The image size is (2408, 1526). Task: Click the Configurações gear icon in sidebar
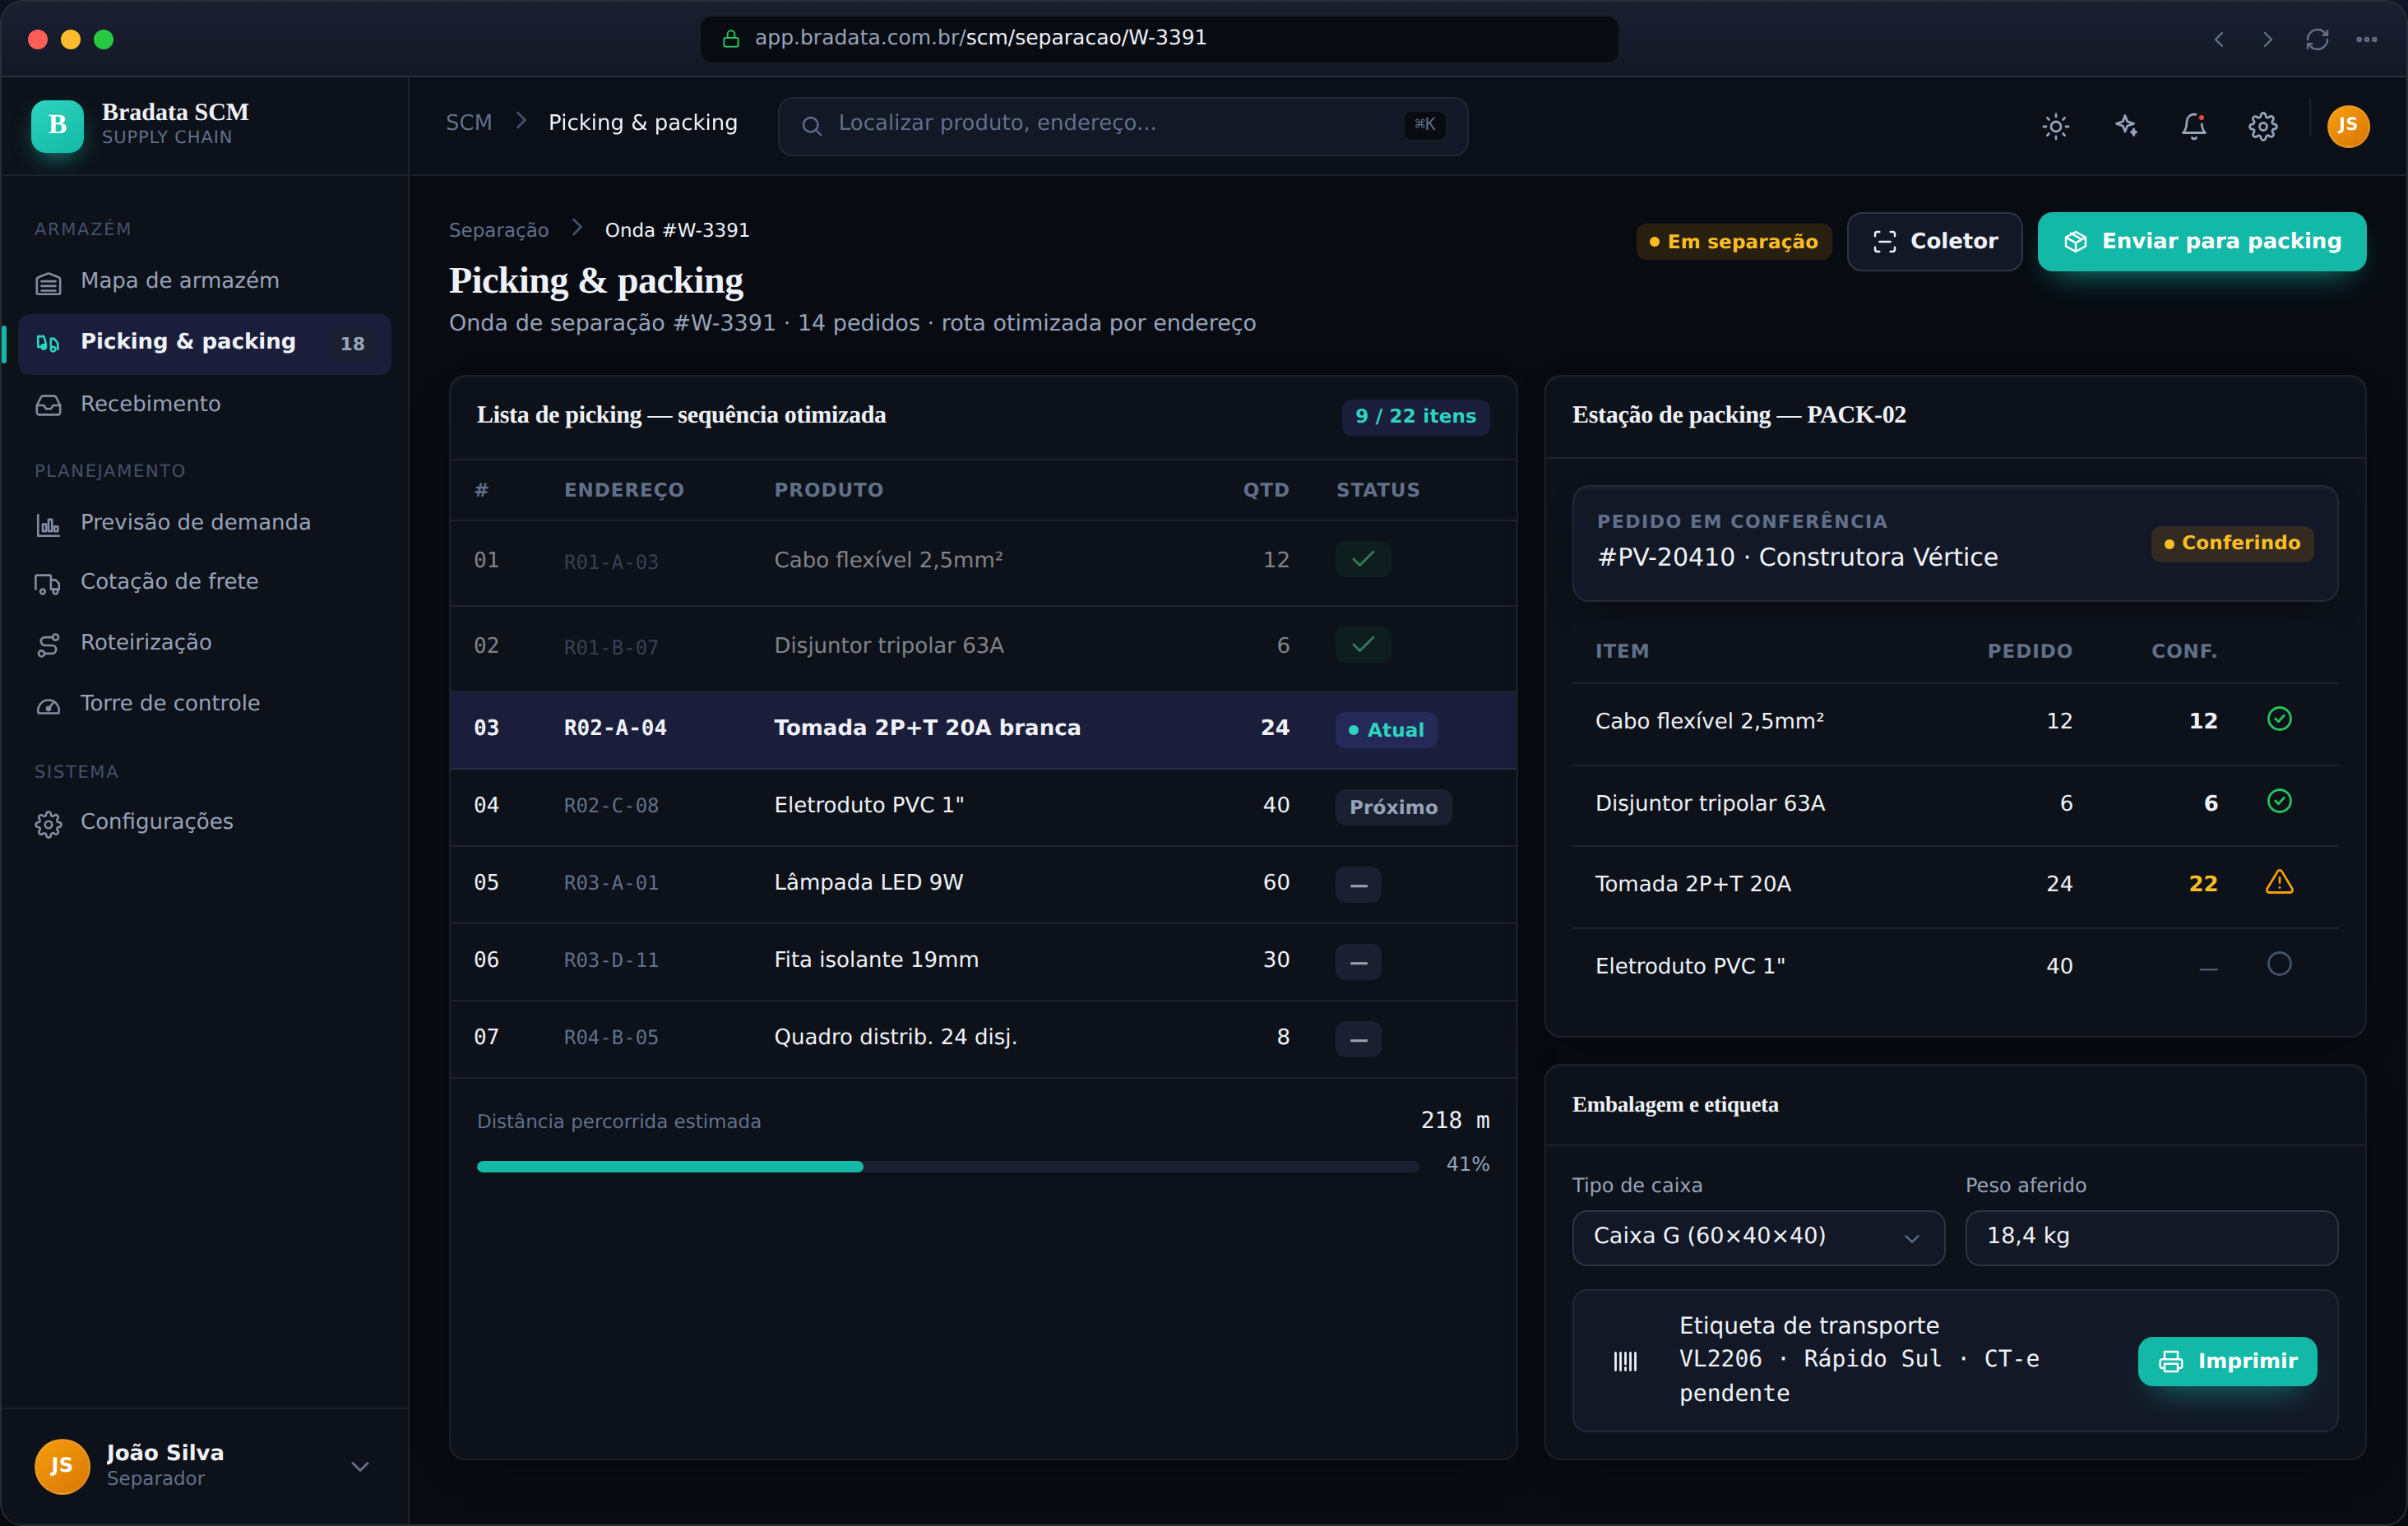coord(48,824)
